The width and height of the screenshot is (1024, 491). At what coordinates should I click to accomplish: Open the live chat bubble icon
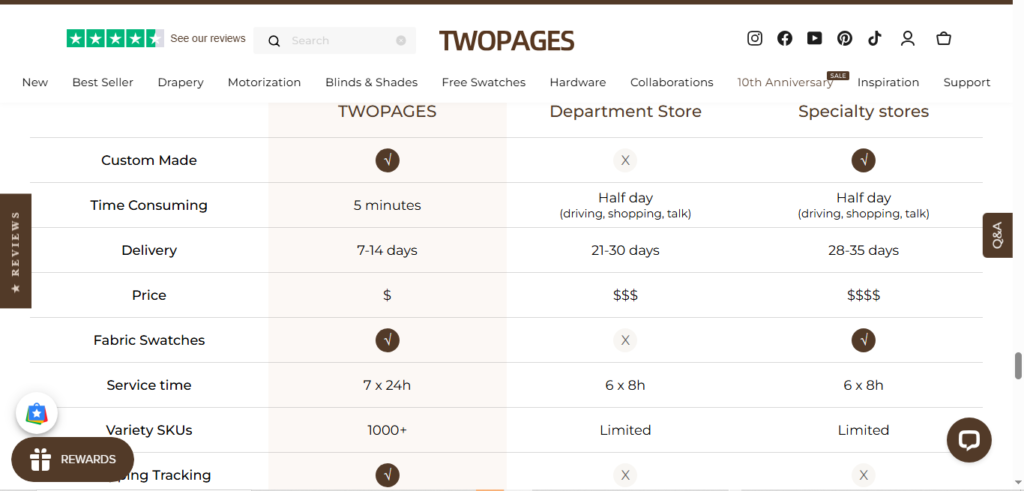[x=969, y=440]
